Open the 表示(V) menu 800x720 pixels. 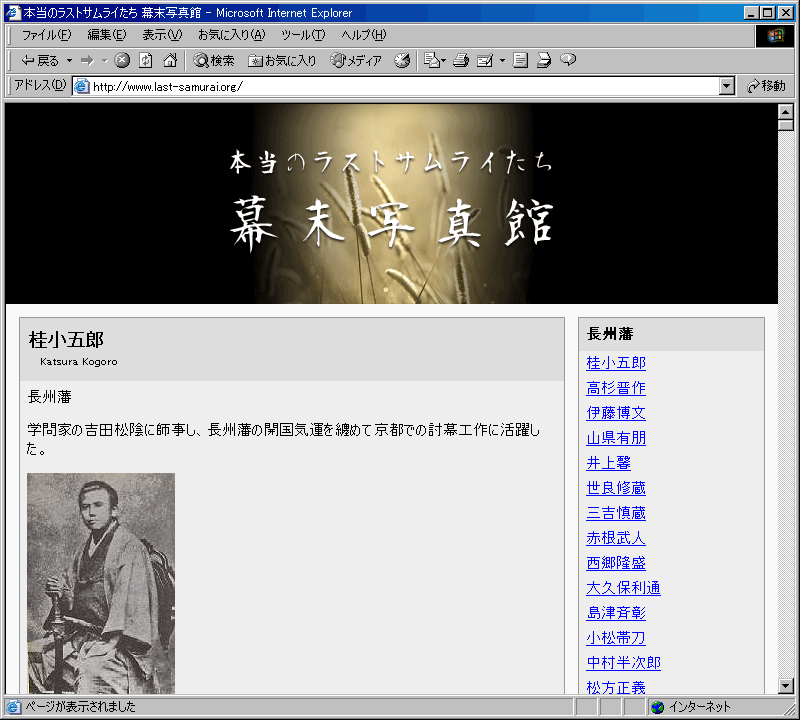point(162,35)
